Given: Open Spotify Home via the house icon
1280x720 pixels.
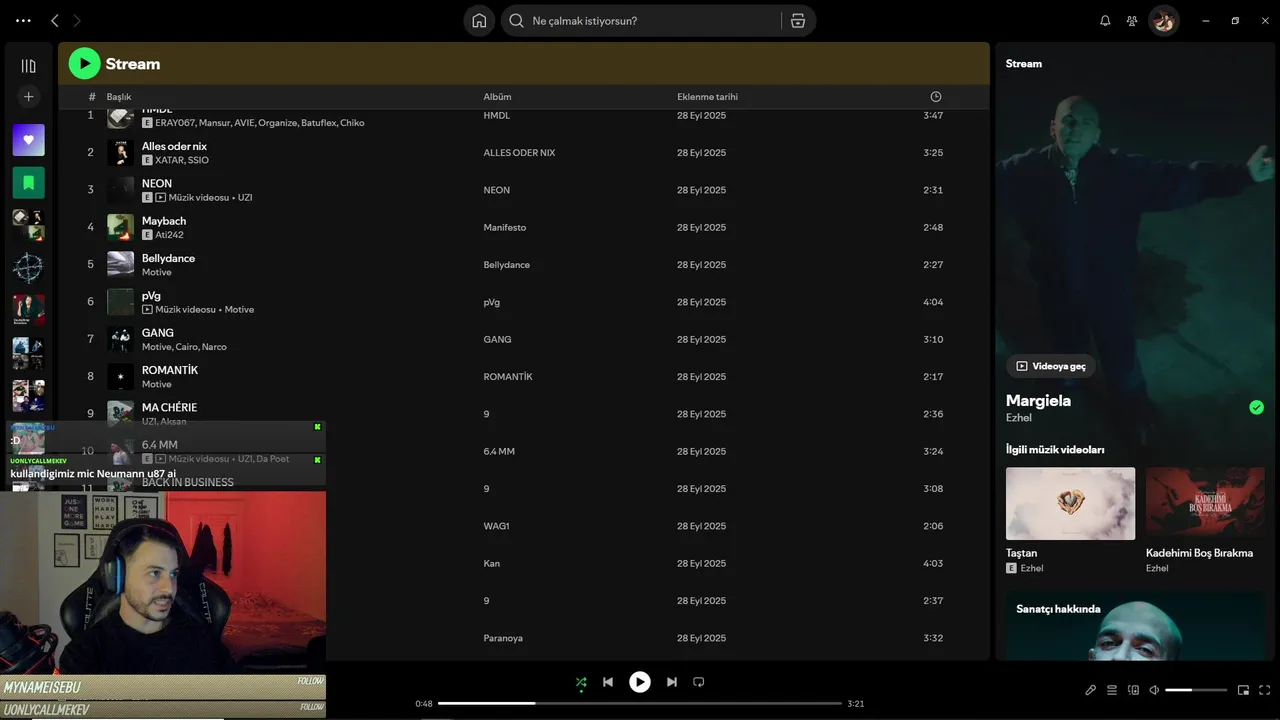Looking at the screenshot, I should tap(479, 21).
